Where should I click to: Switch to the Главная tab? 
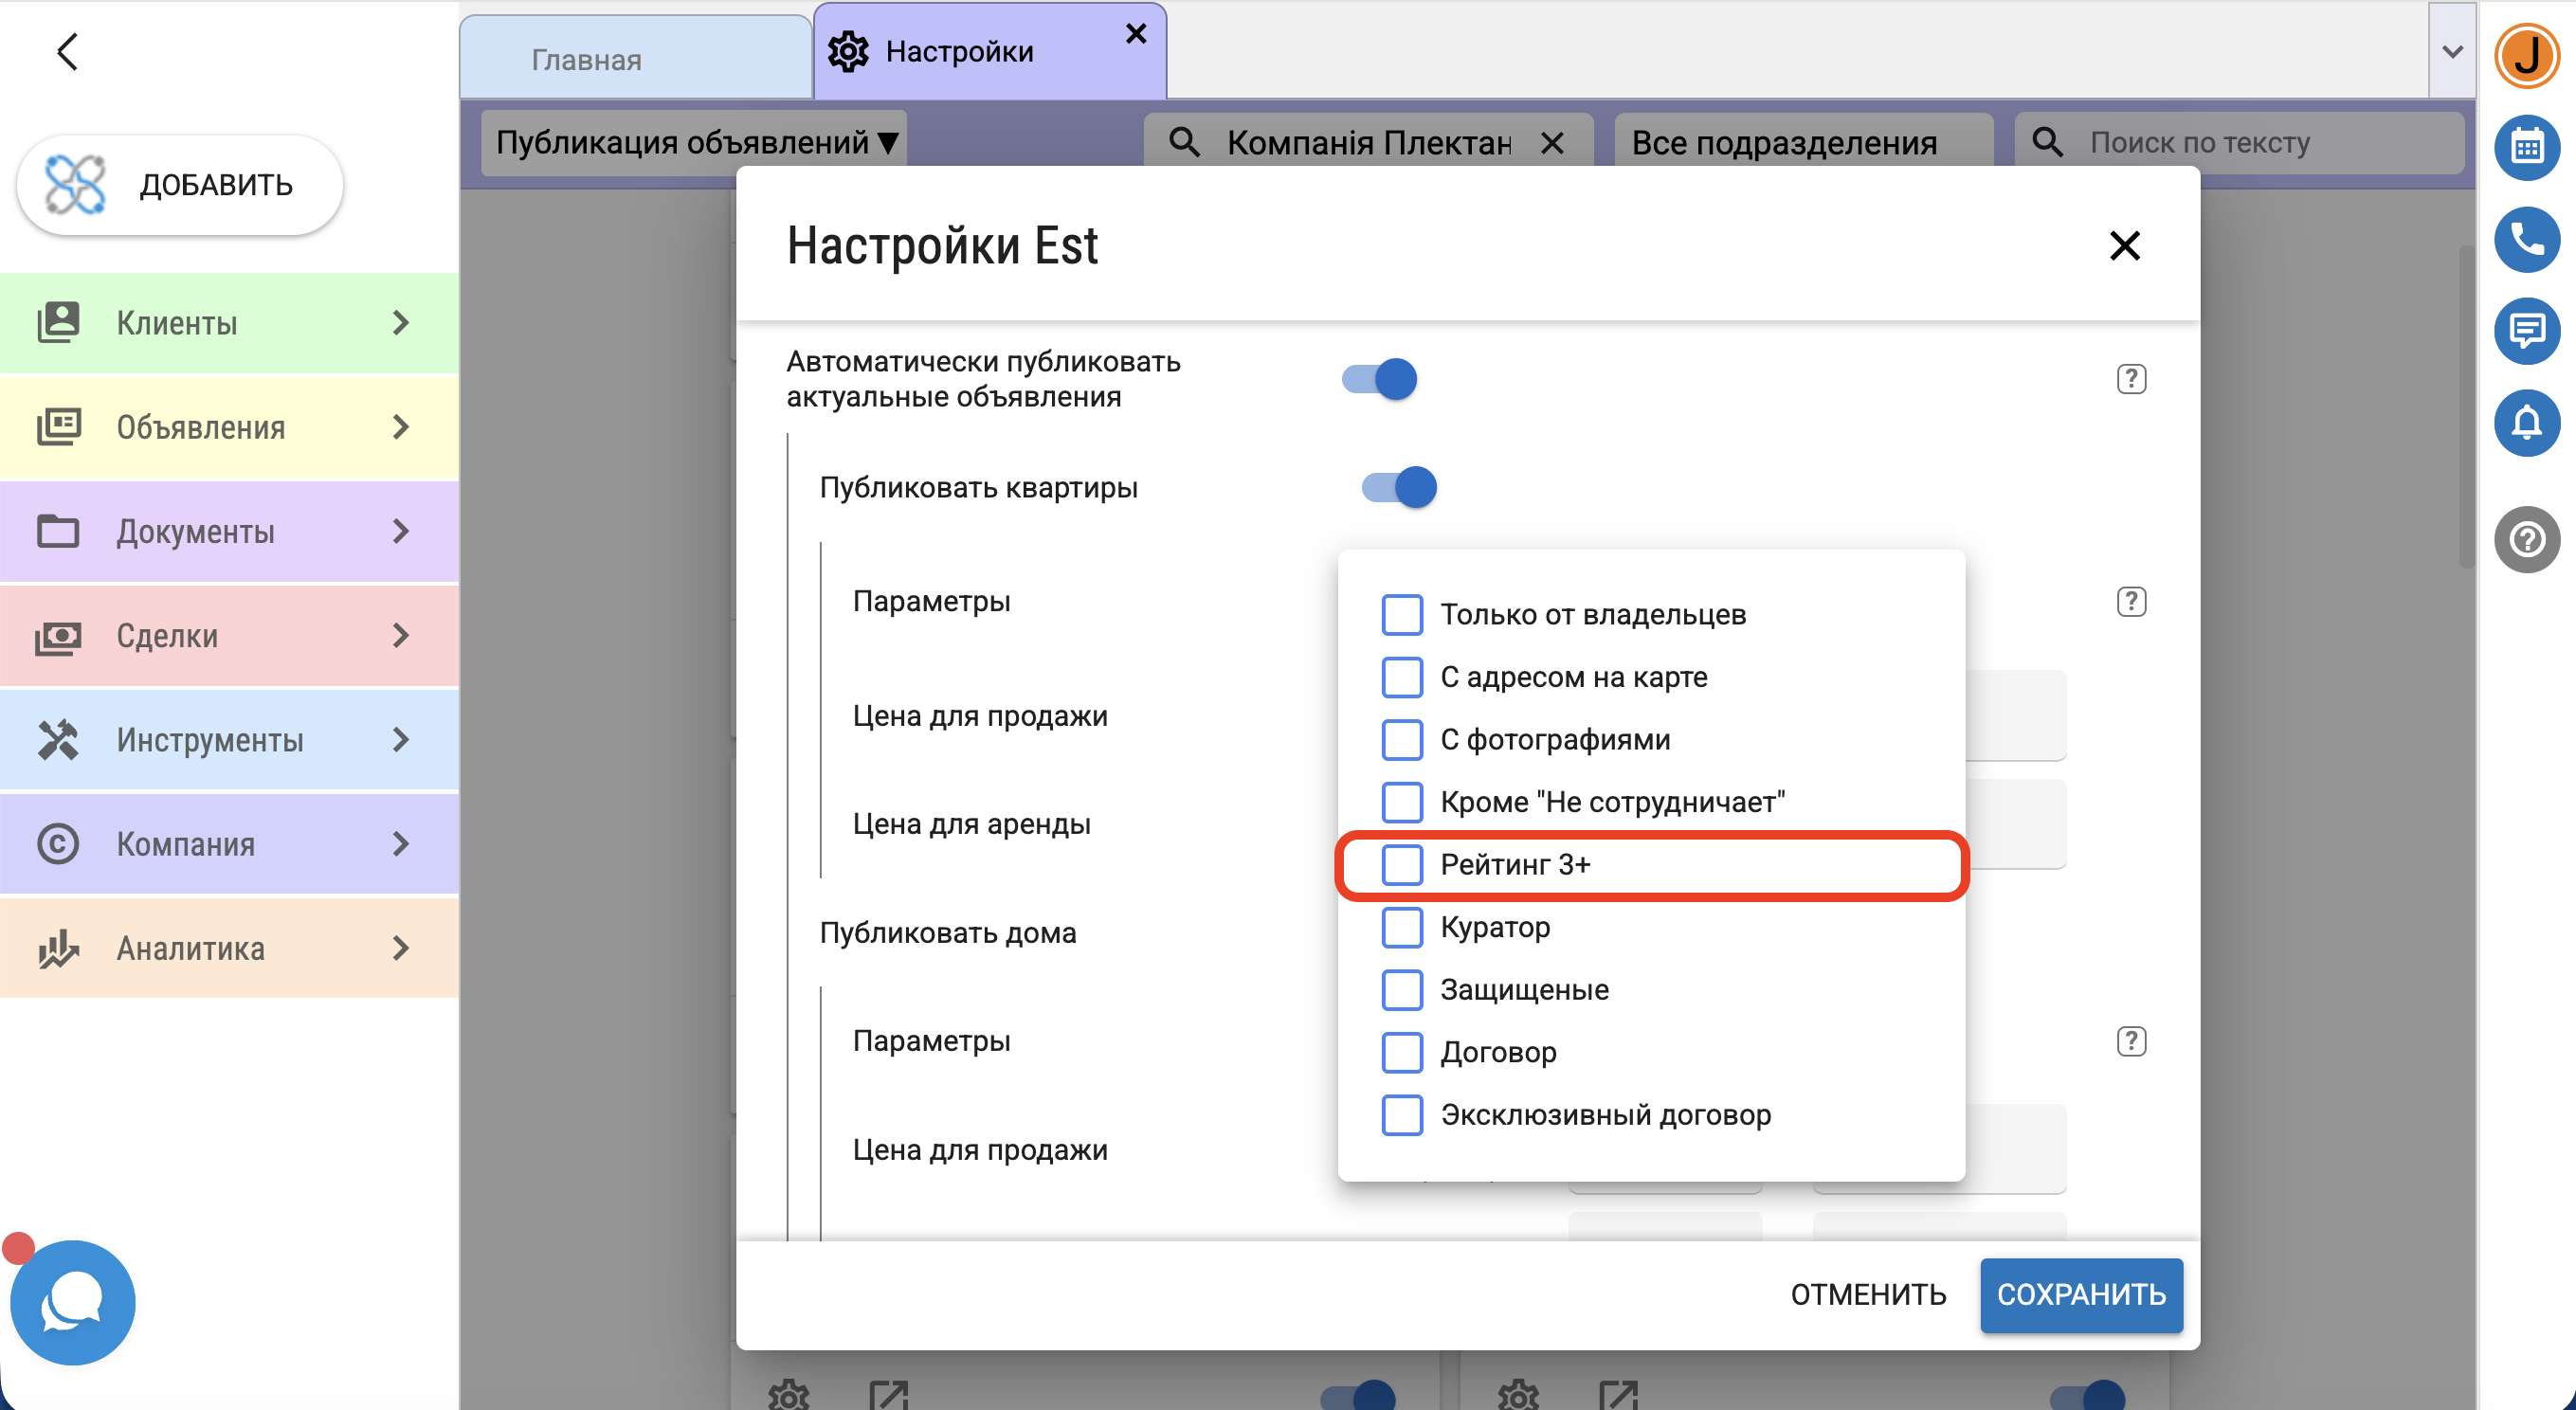[636, 58]
